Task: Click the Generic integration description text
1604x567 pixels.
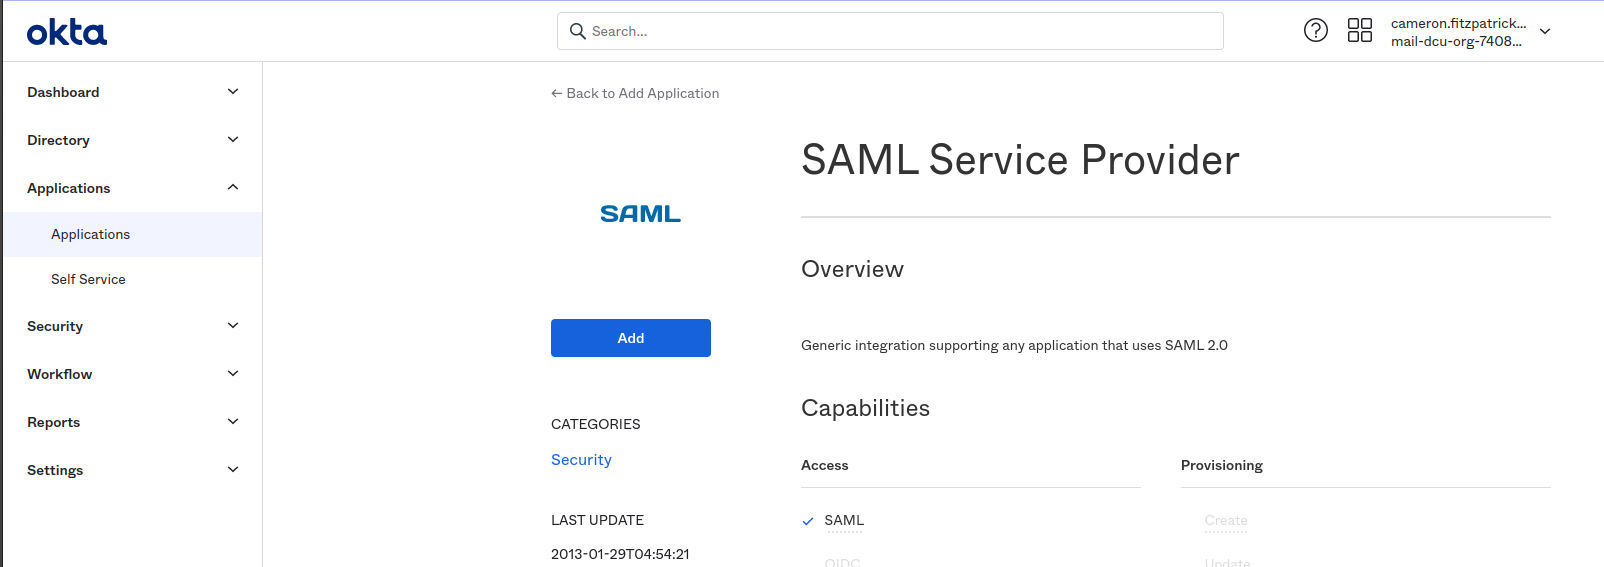Action: 1014,346
